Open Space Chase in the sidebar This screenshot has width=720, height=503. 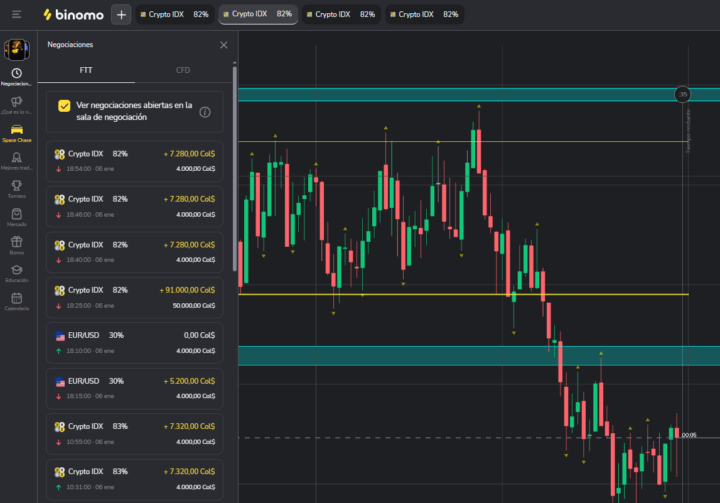tap(16, 130)
